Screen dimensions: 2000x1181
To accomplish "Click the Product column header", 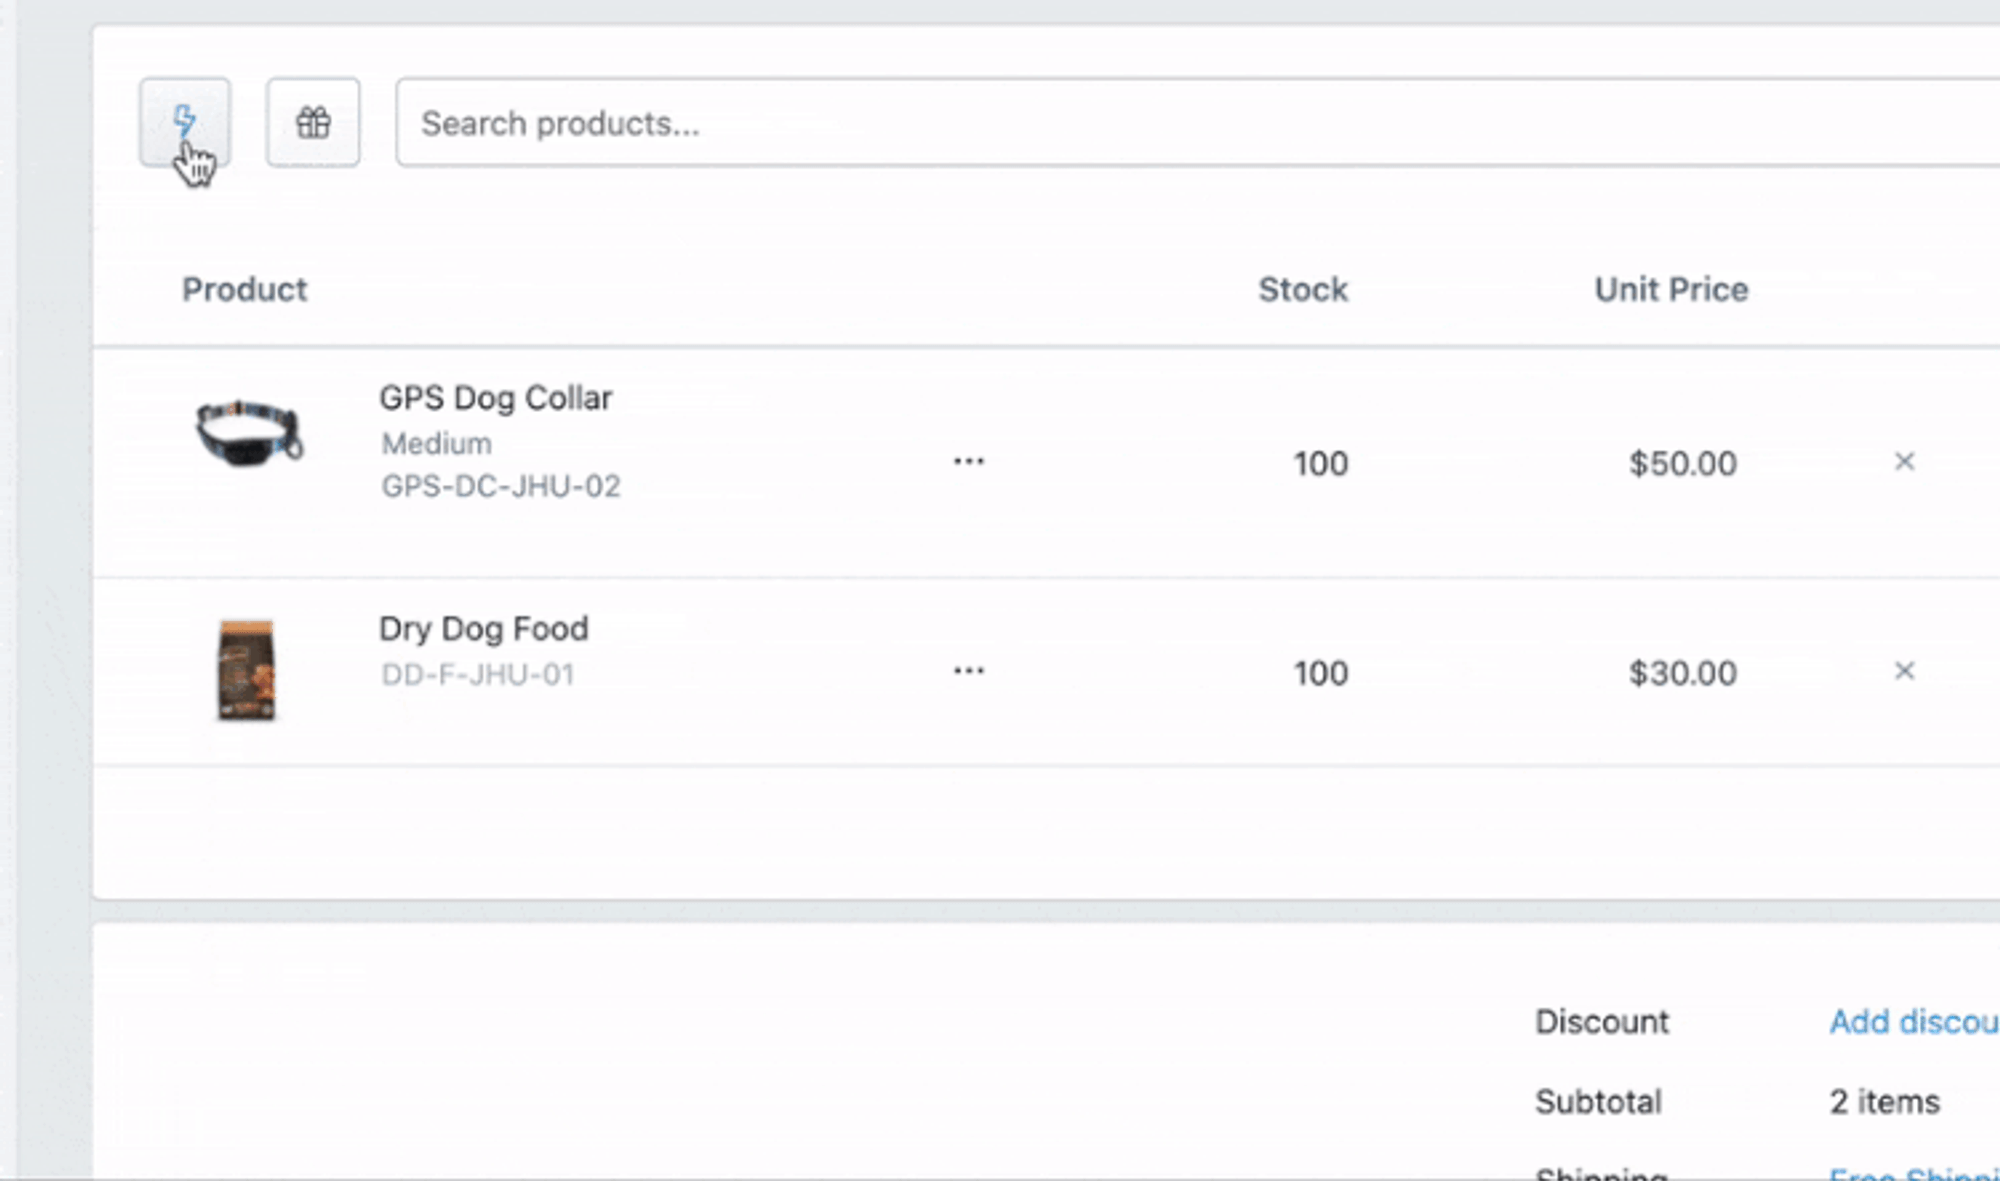I will pos(244,289).
